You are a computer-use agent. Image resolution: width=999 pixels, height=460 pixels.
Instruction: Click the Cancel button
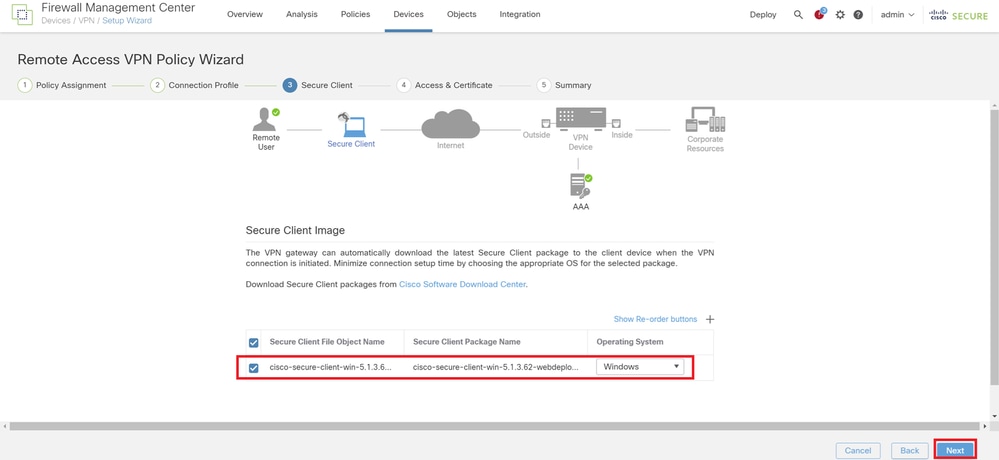click(x=858, y=450)
